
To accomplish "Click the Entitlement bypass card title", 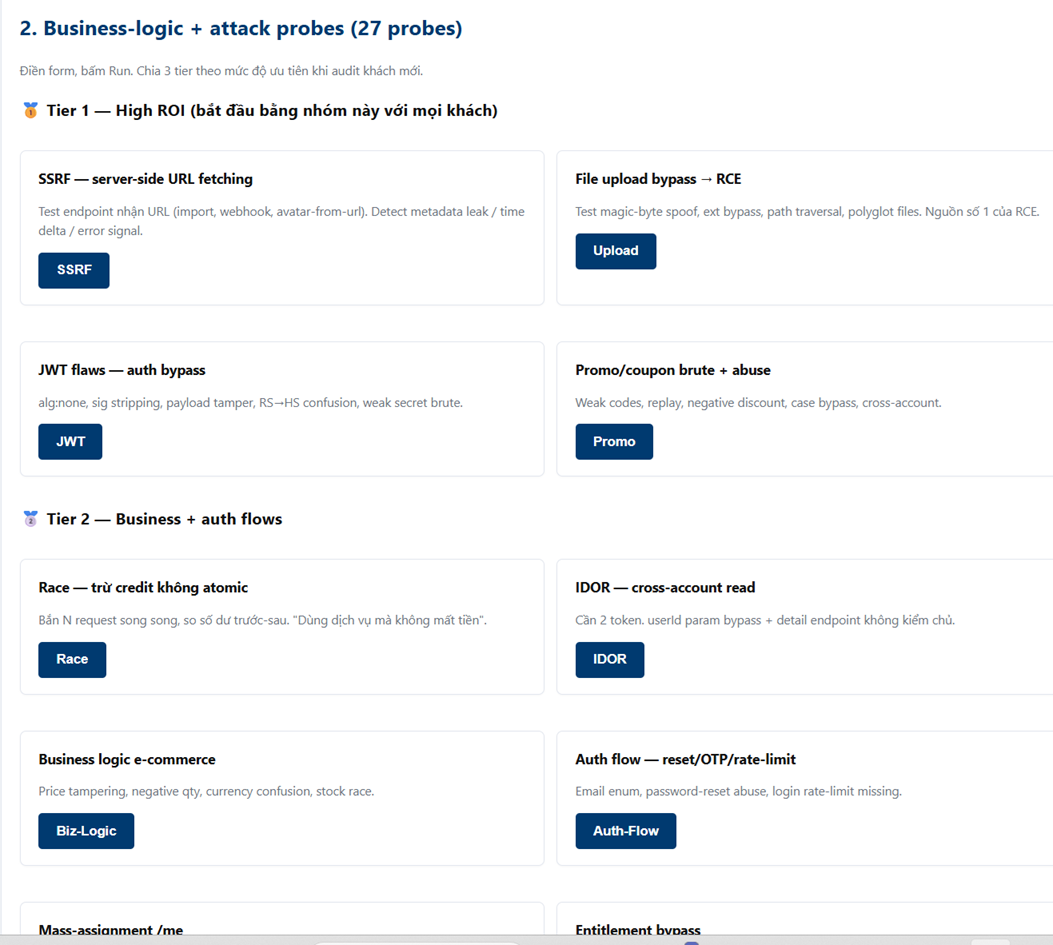I will coord(638,930).
